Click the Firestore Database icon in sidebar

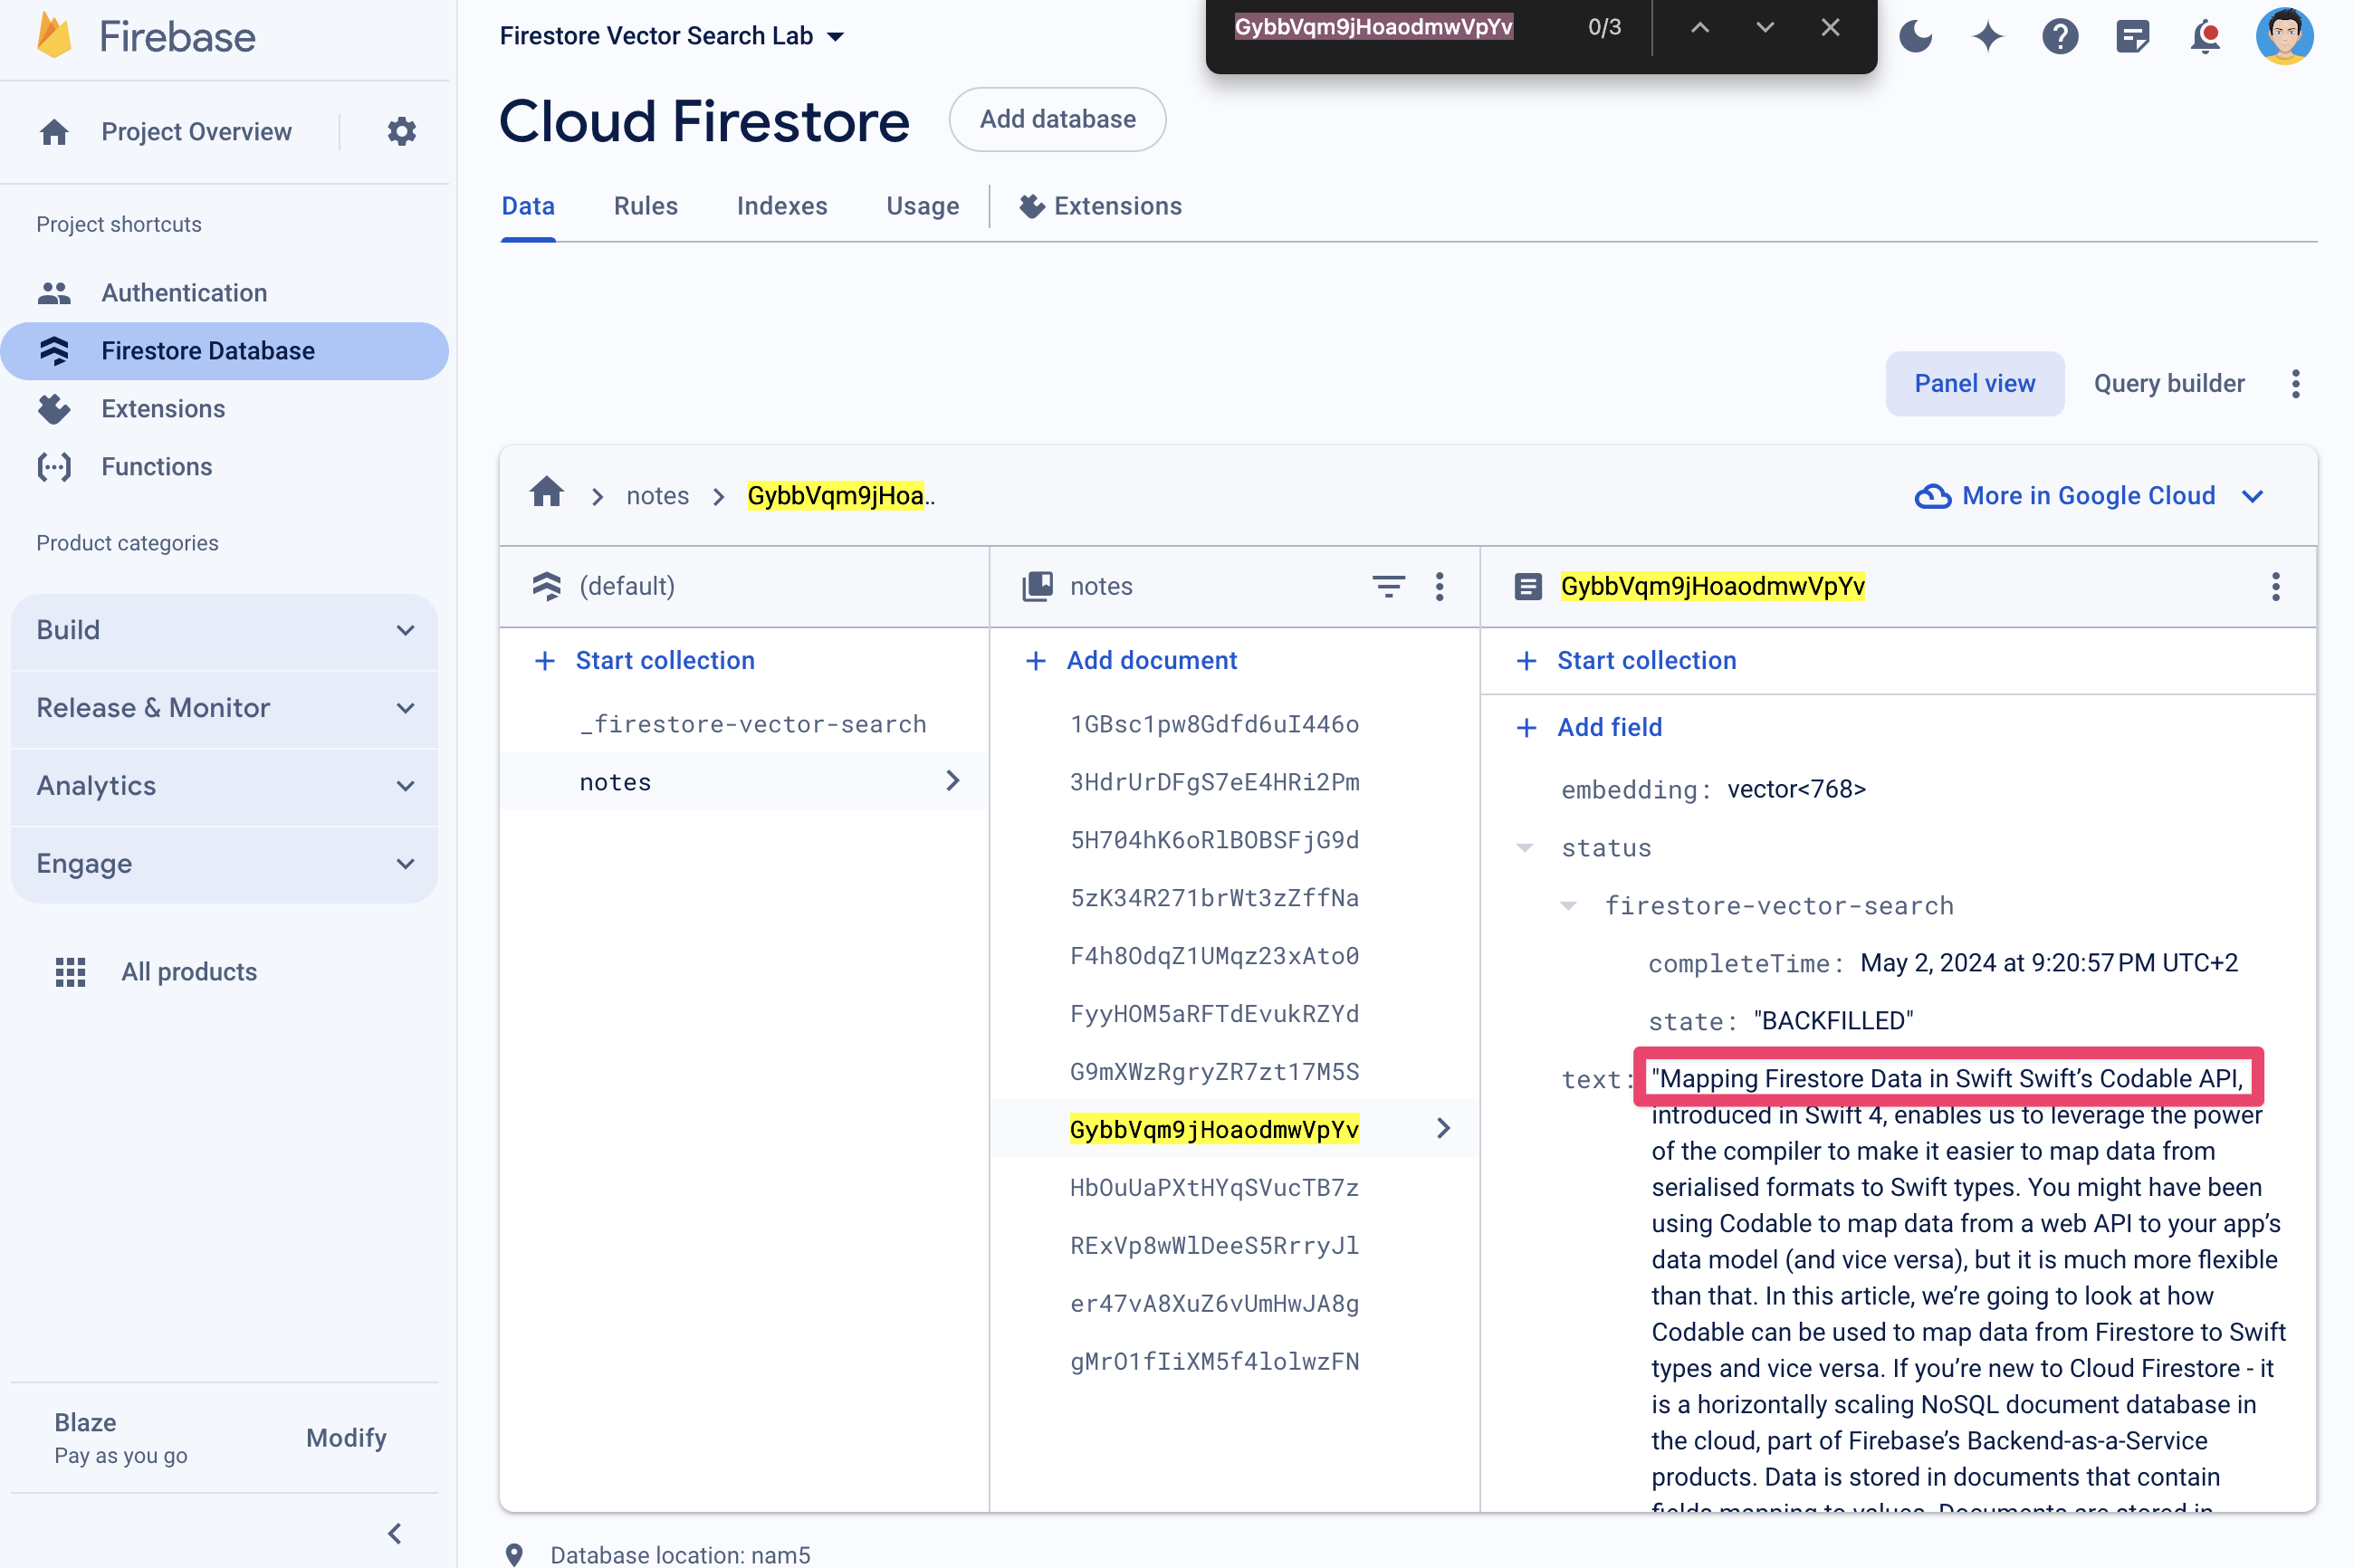(54, 350)
